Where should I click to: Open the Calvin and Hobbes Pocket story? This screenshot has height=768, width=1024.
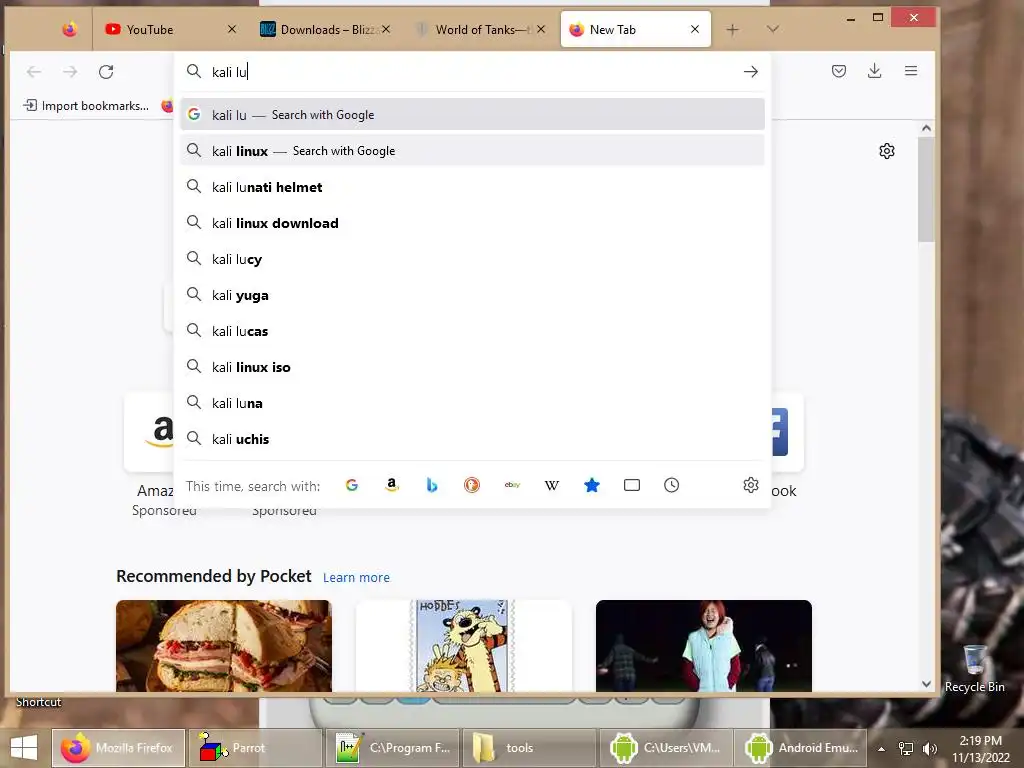click(x=464, y=646)
